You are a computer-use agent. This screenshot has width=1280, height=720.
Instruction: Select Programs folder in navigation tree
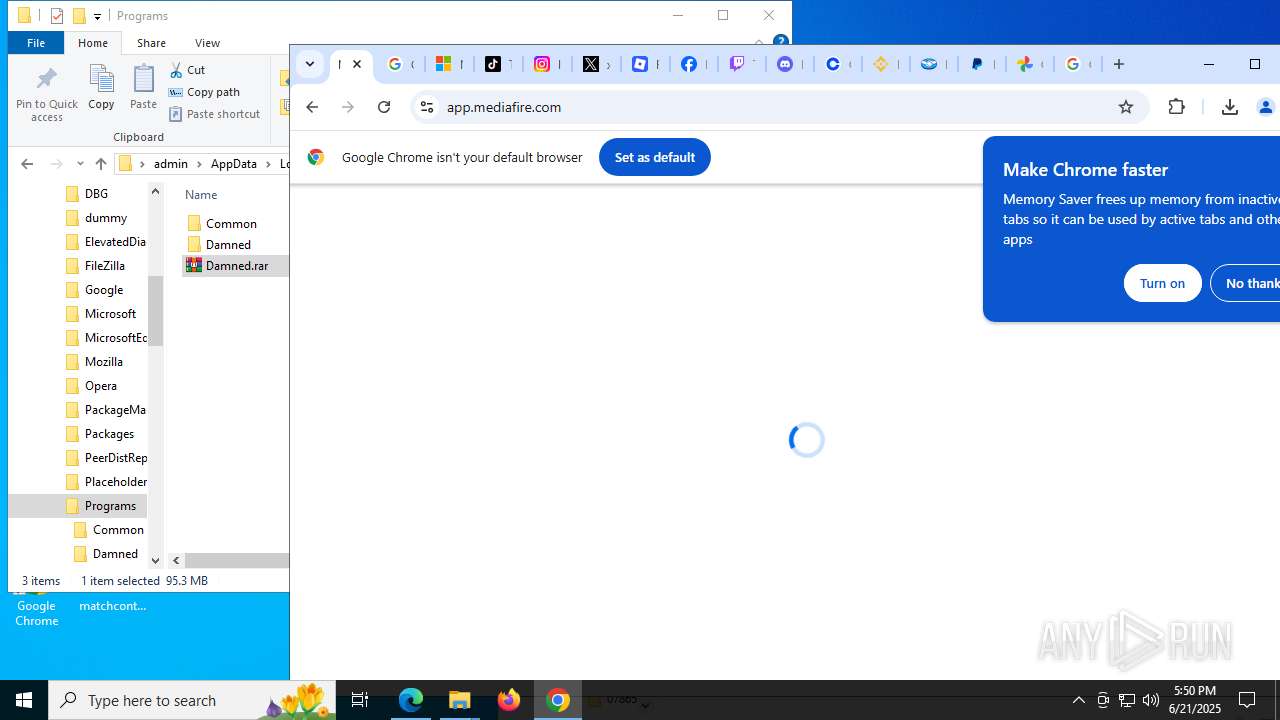pos(110,506)
